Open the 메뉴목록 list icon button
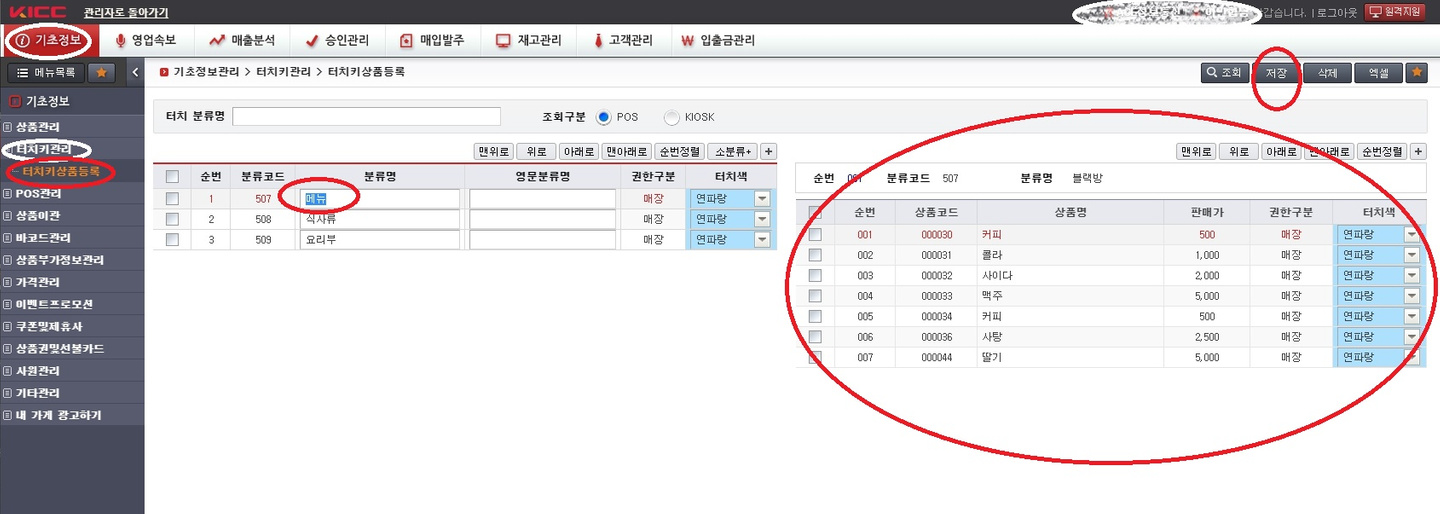Viewport: 1440px width, 514px height. [x=46, y=72]
